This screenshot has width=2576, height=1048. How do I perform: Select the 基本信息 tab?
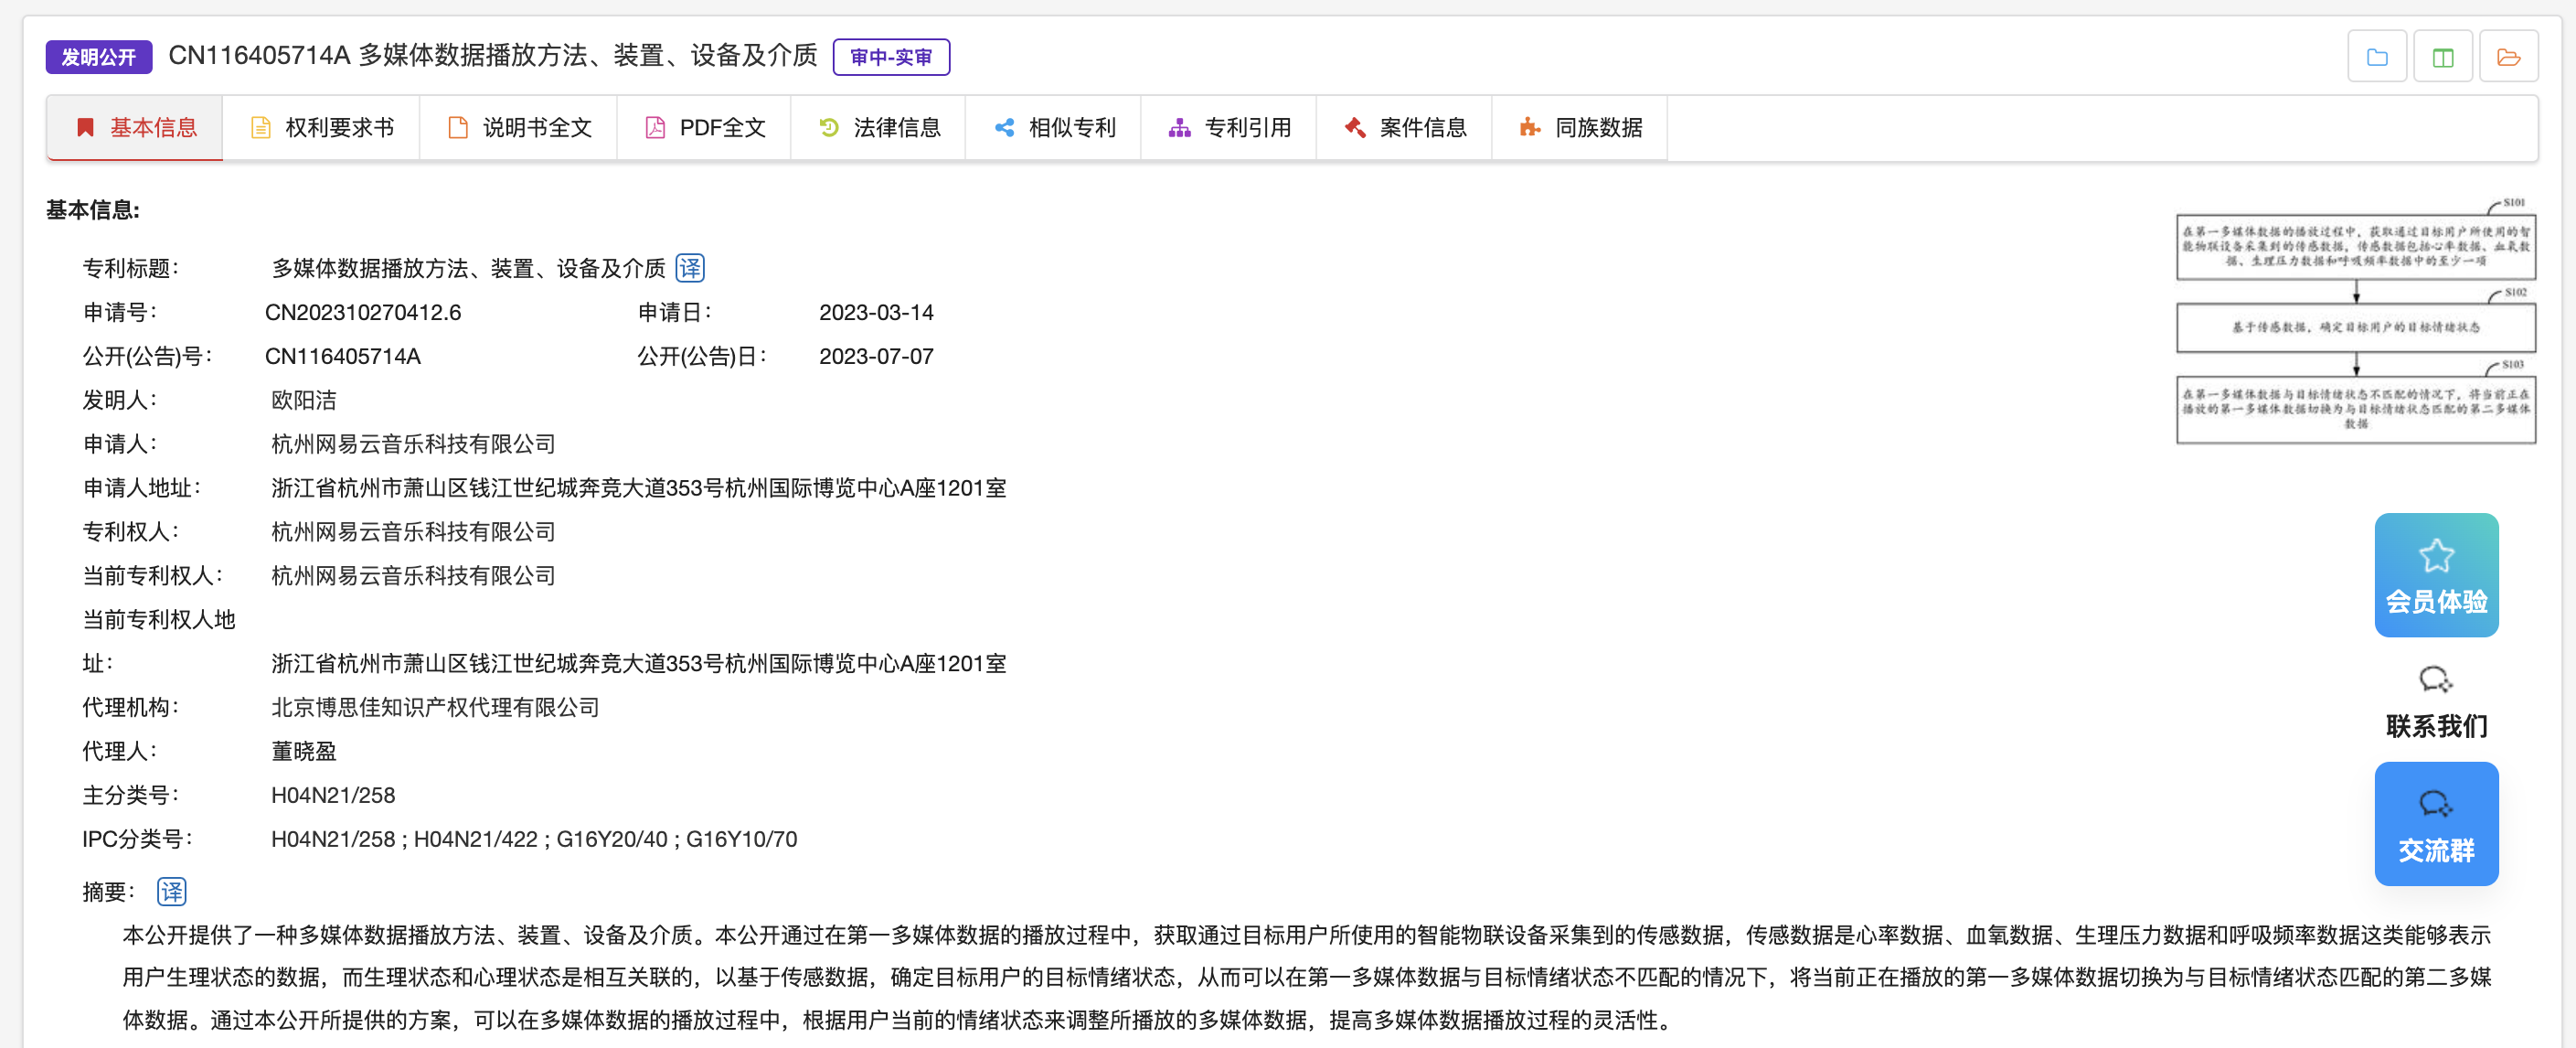tap(136, 128)
